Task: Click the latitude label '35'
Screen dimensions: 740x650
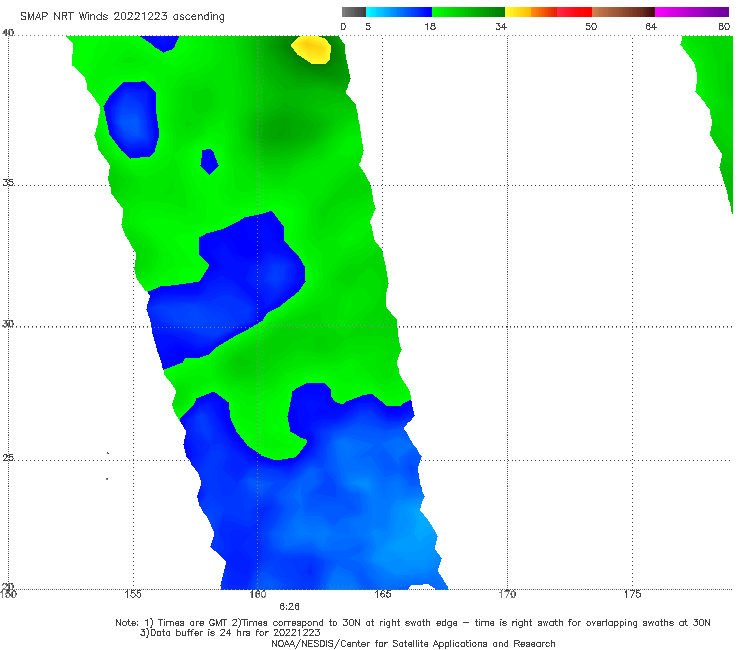Action: pyautogui.click(x=8, y=183)
